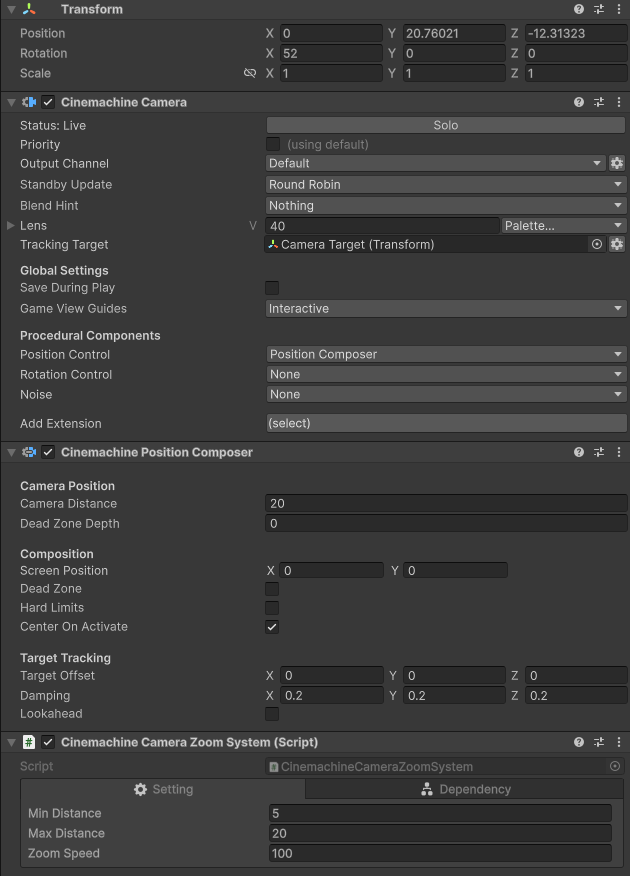Image resolution: width=630 pixels, height=876 pixels.
Task: Disable Cinemachine Position Composer component checkbox
Action: pos(48,452)
